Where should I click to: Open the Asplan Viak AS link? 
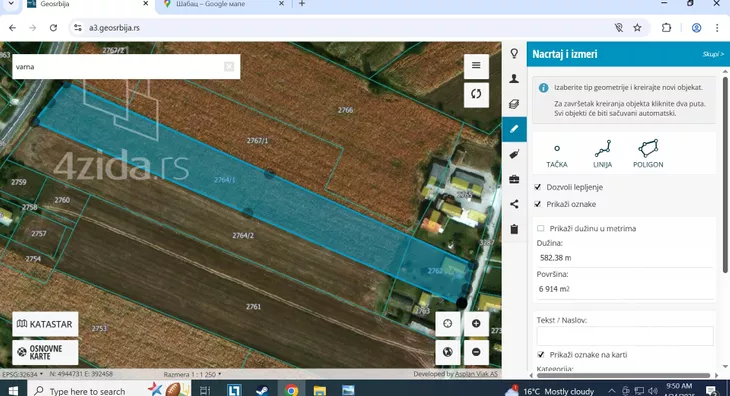pyautogui.click(x=476, y=374)
